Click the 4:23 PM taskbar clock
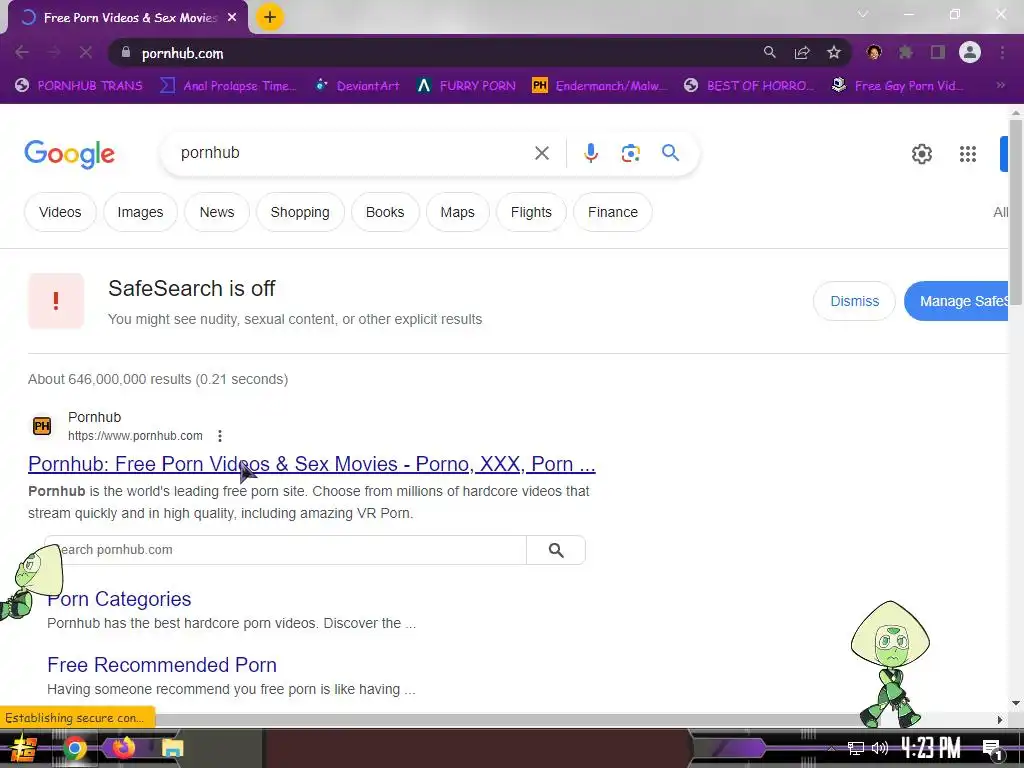The height and width of the screenshot is (768, 1024). (931, 748)
